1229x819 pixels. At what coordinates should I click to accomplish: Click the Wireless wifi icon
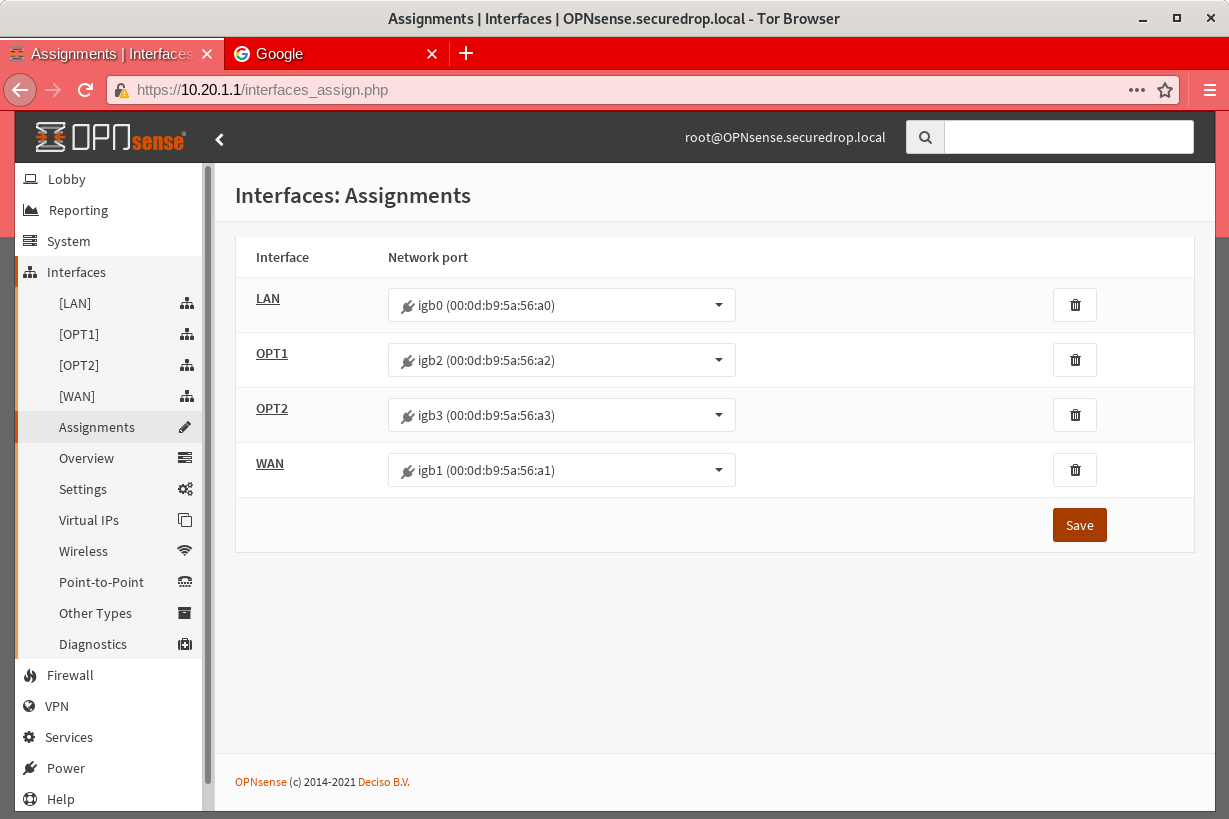tap(184, 551)
